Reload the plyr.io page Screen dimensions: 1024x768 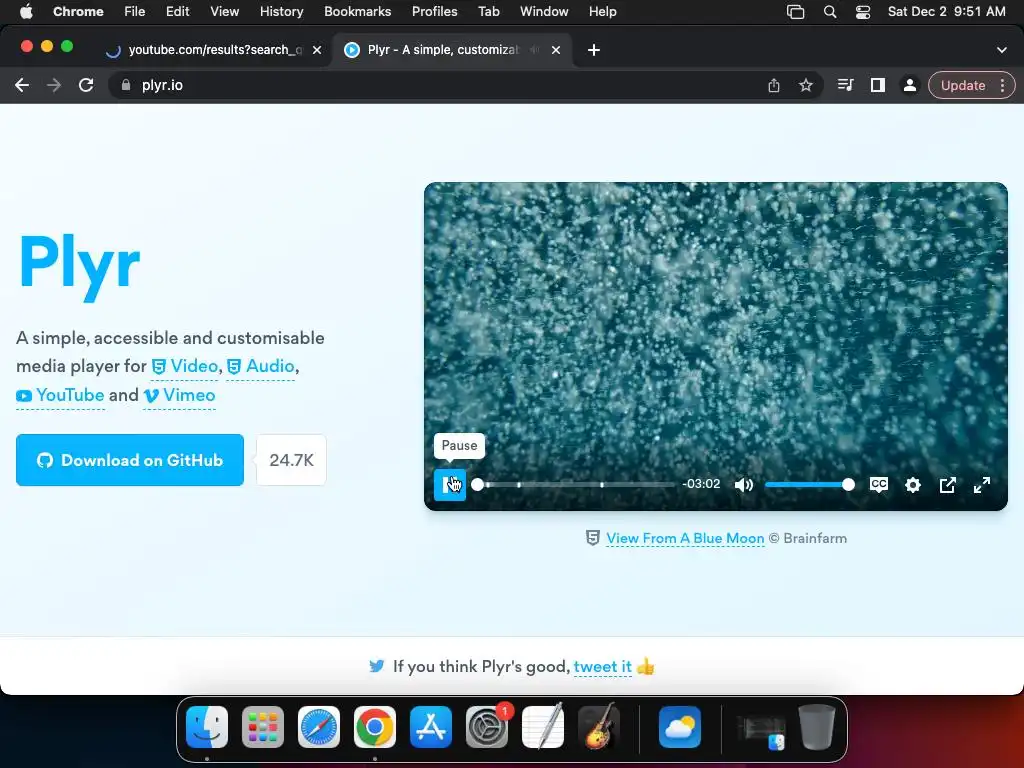point(86,86)
